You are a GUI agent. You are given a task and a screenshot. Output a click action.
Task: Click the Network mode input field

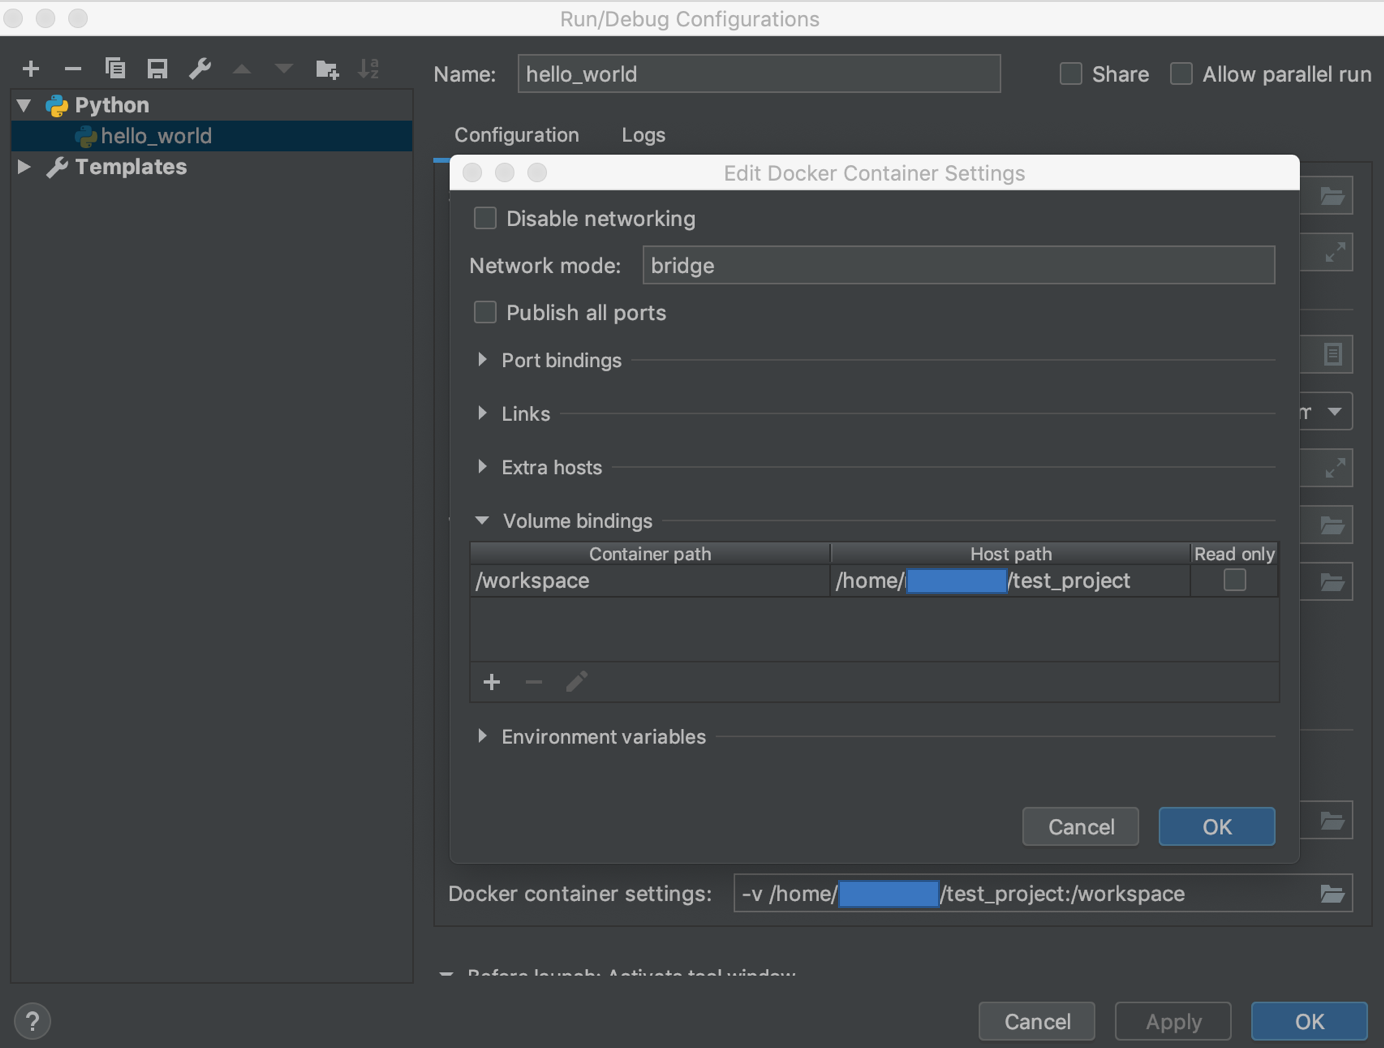point(958,266)
